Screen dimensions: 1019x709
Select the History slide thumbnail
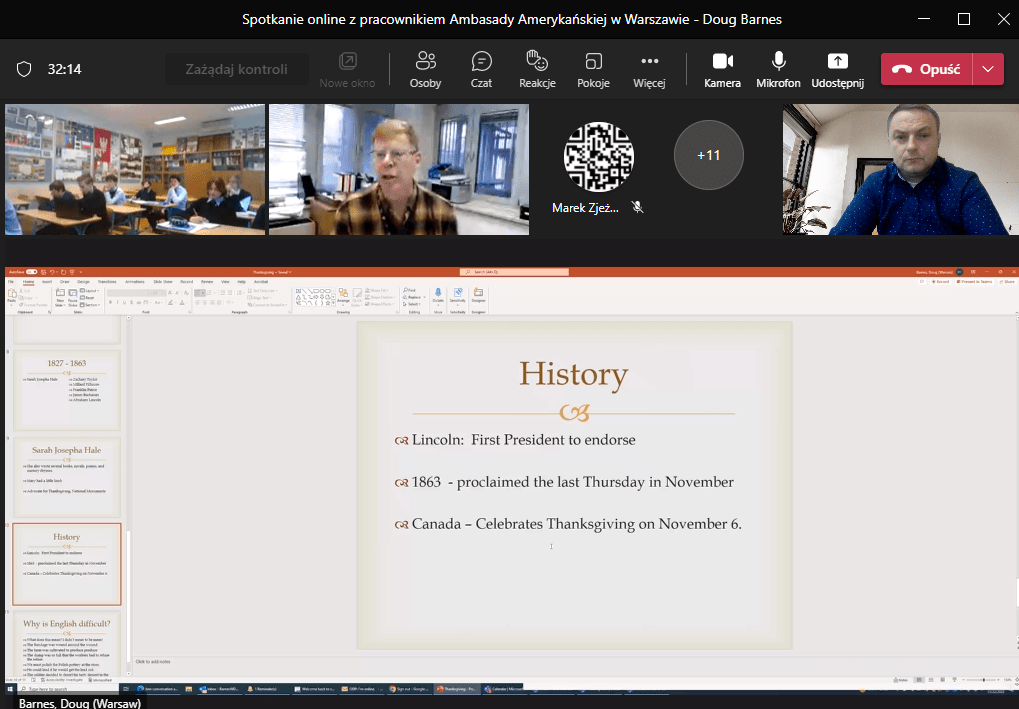67,564
